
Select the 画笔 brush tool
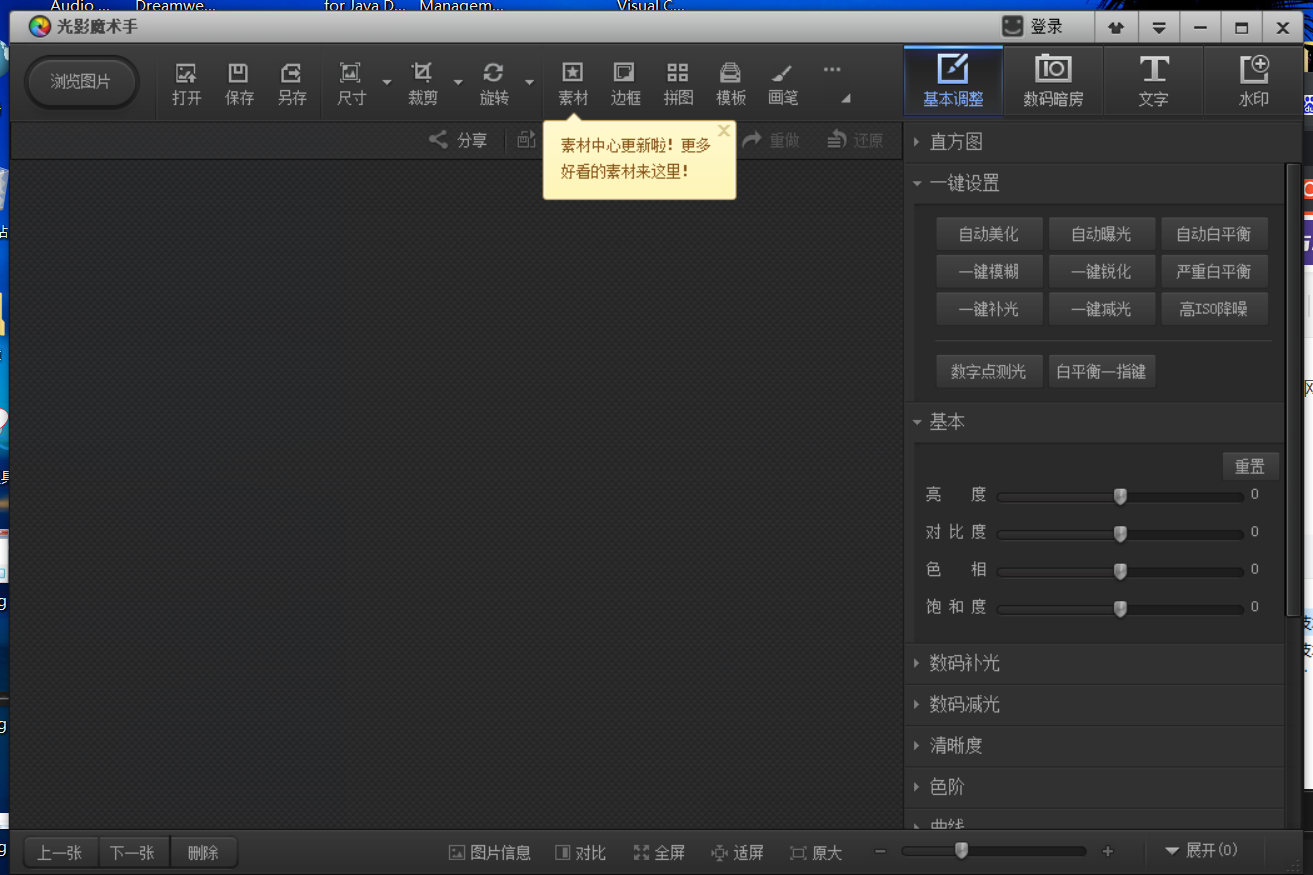[782, 84]
